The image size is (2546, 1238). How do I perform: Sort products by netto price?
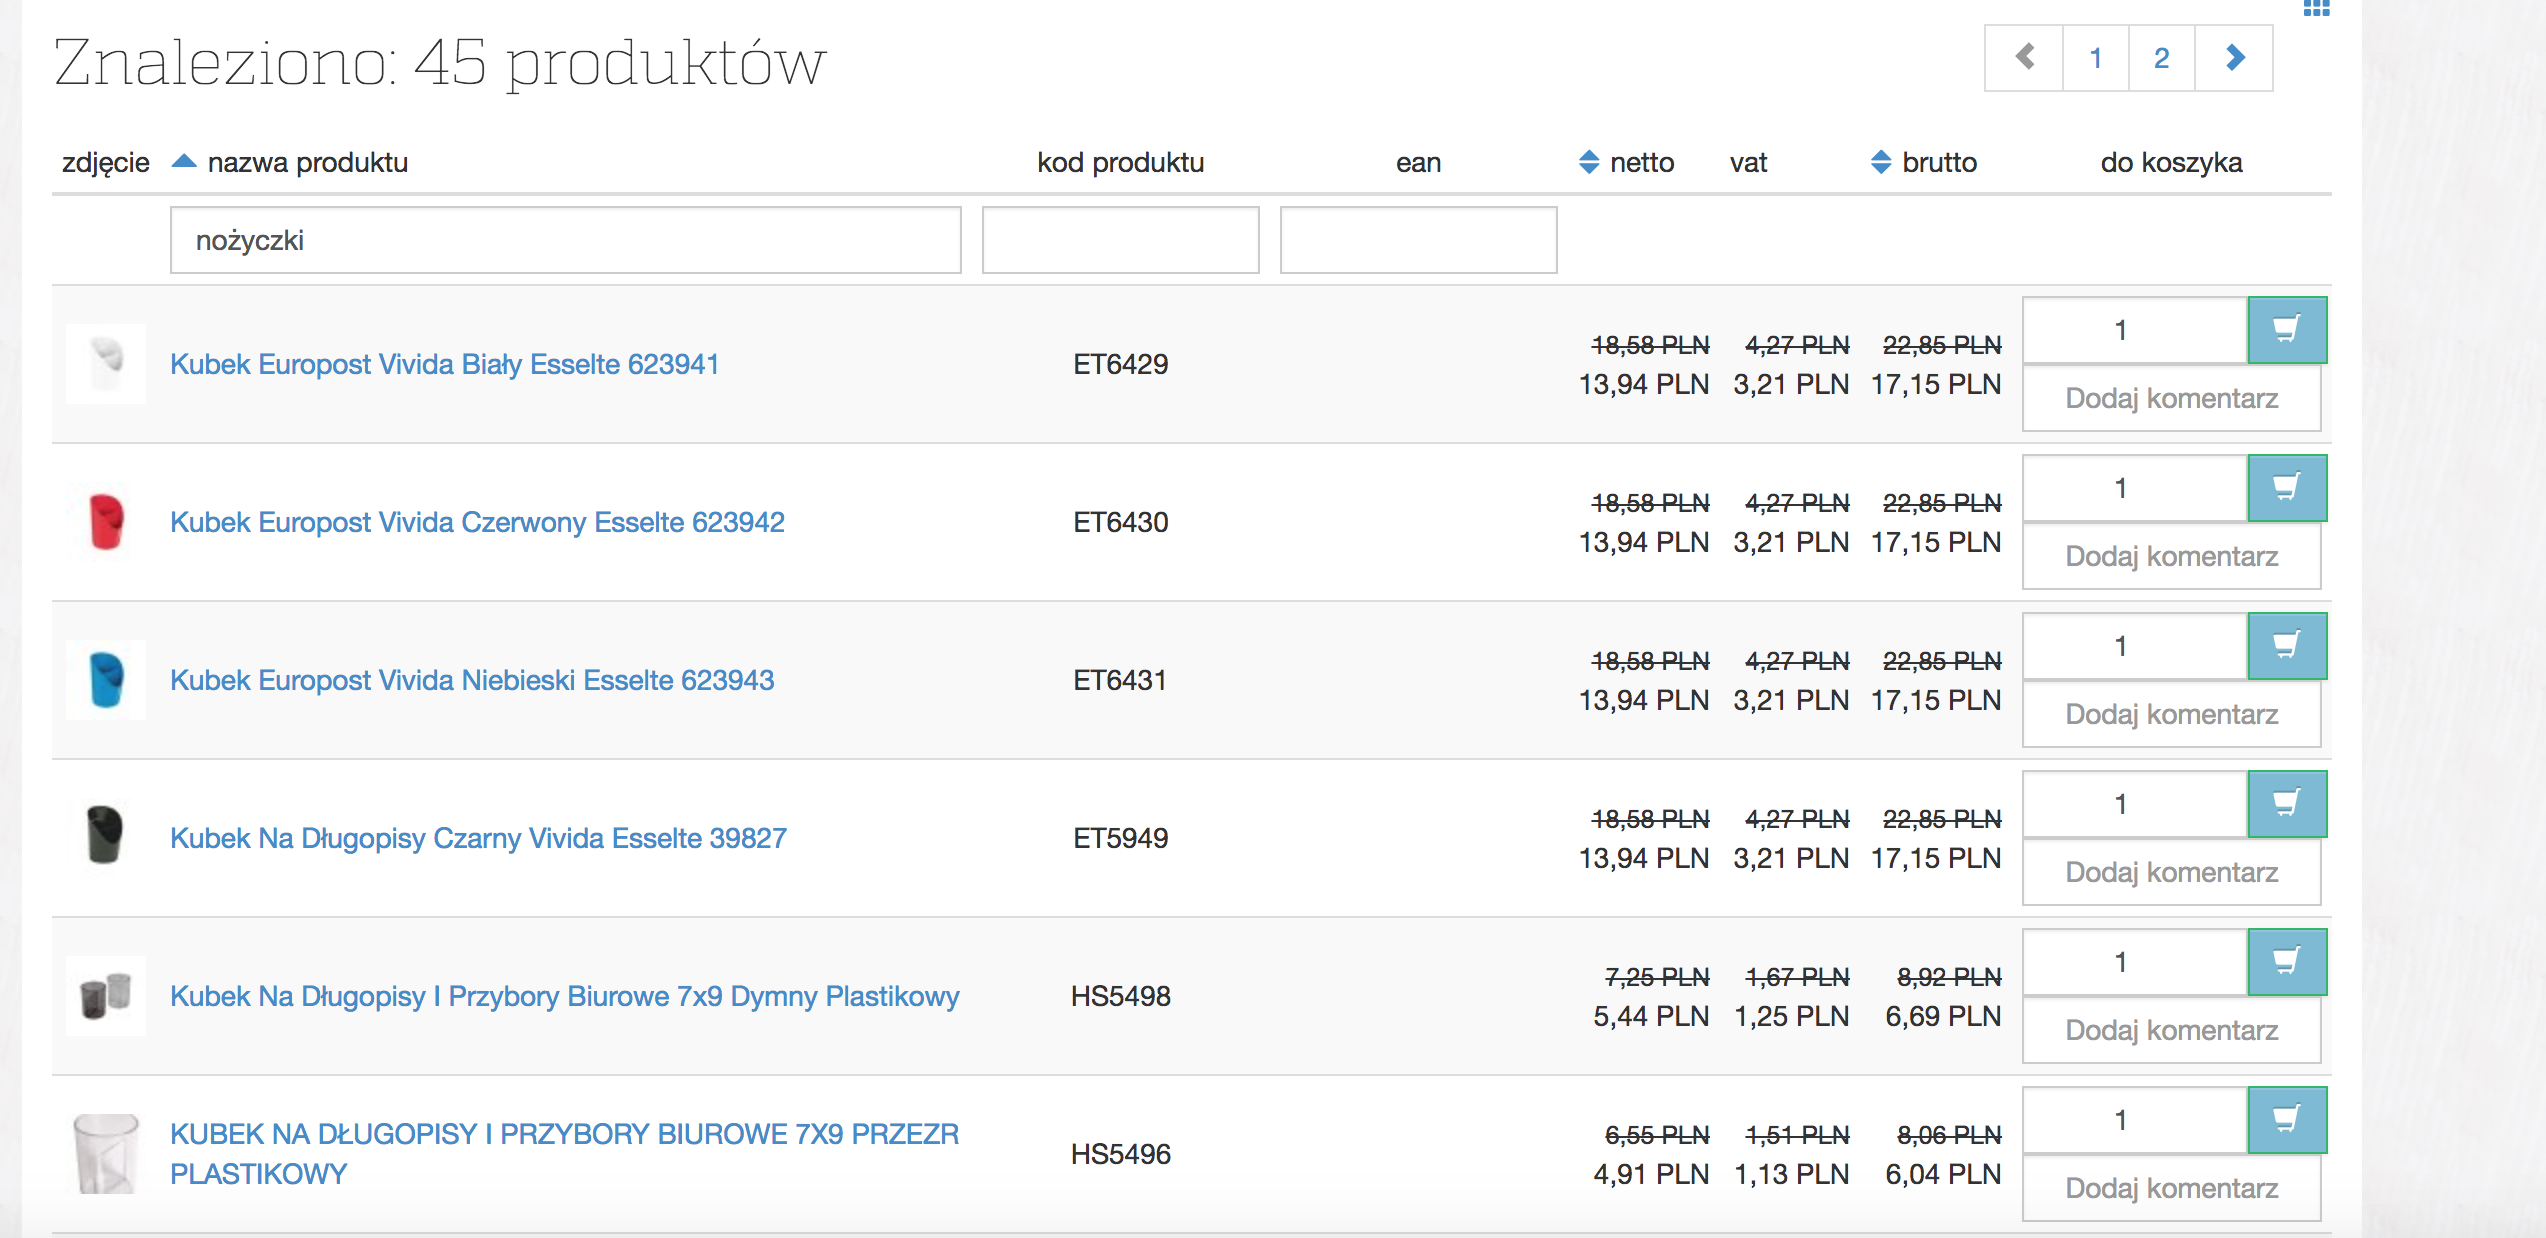point(1589,162)
